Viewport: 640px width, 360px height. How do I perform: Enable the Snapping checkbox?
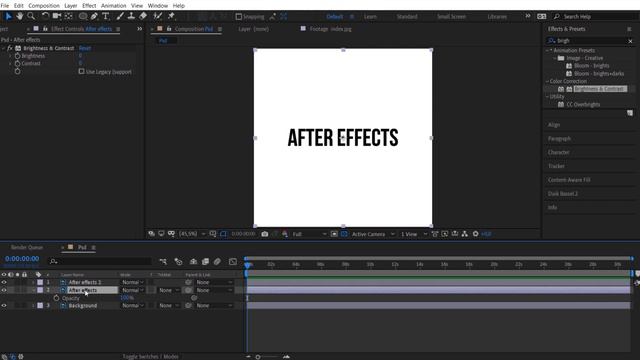(x=239, y=17)
